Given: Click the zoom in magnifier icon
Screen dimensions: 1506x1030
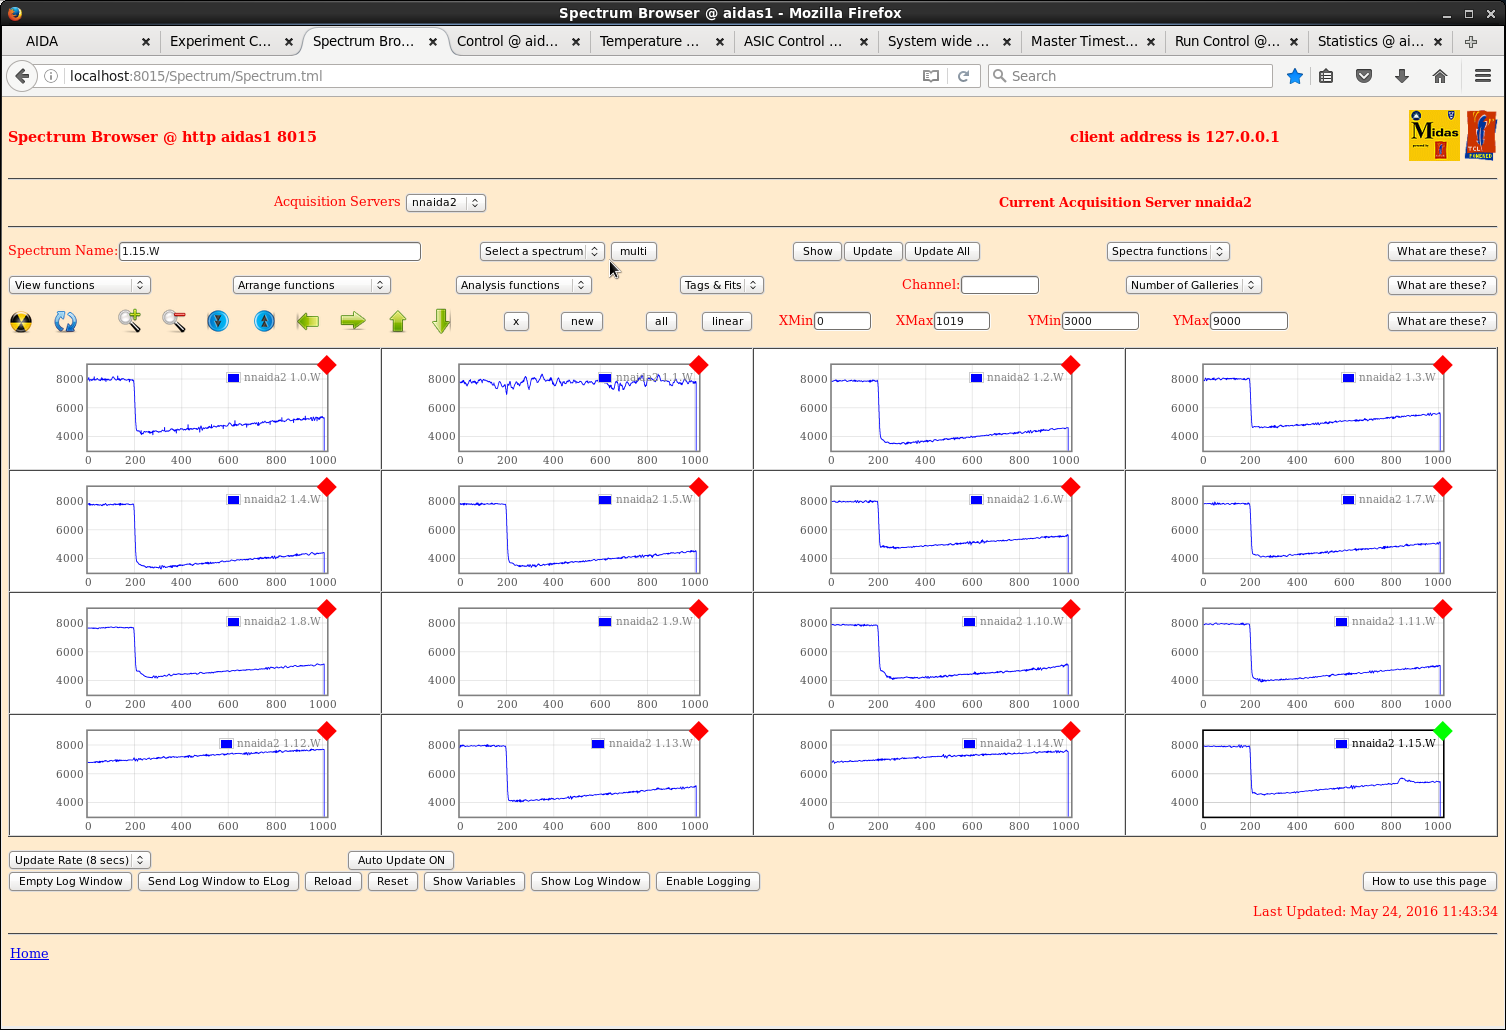Looking at the screenshot, I should coord(129,321).
